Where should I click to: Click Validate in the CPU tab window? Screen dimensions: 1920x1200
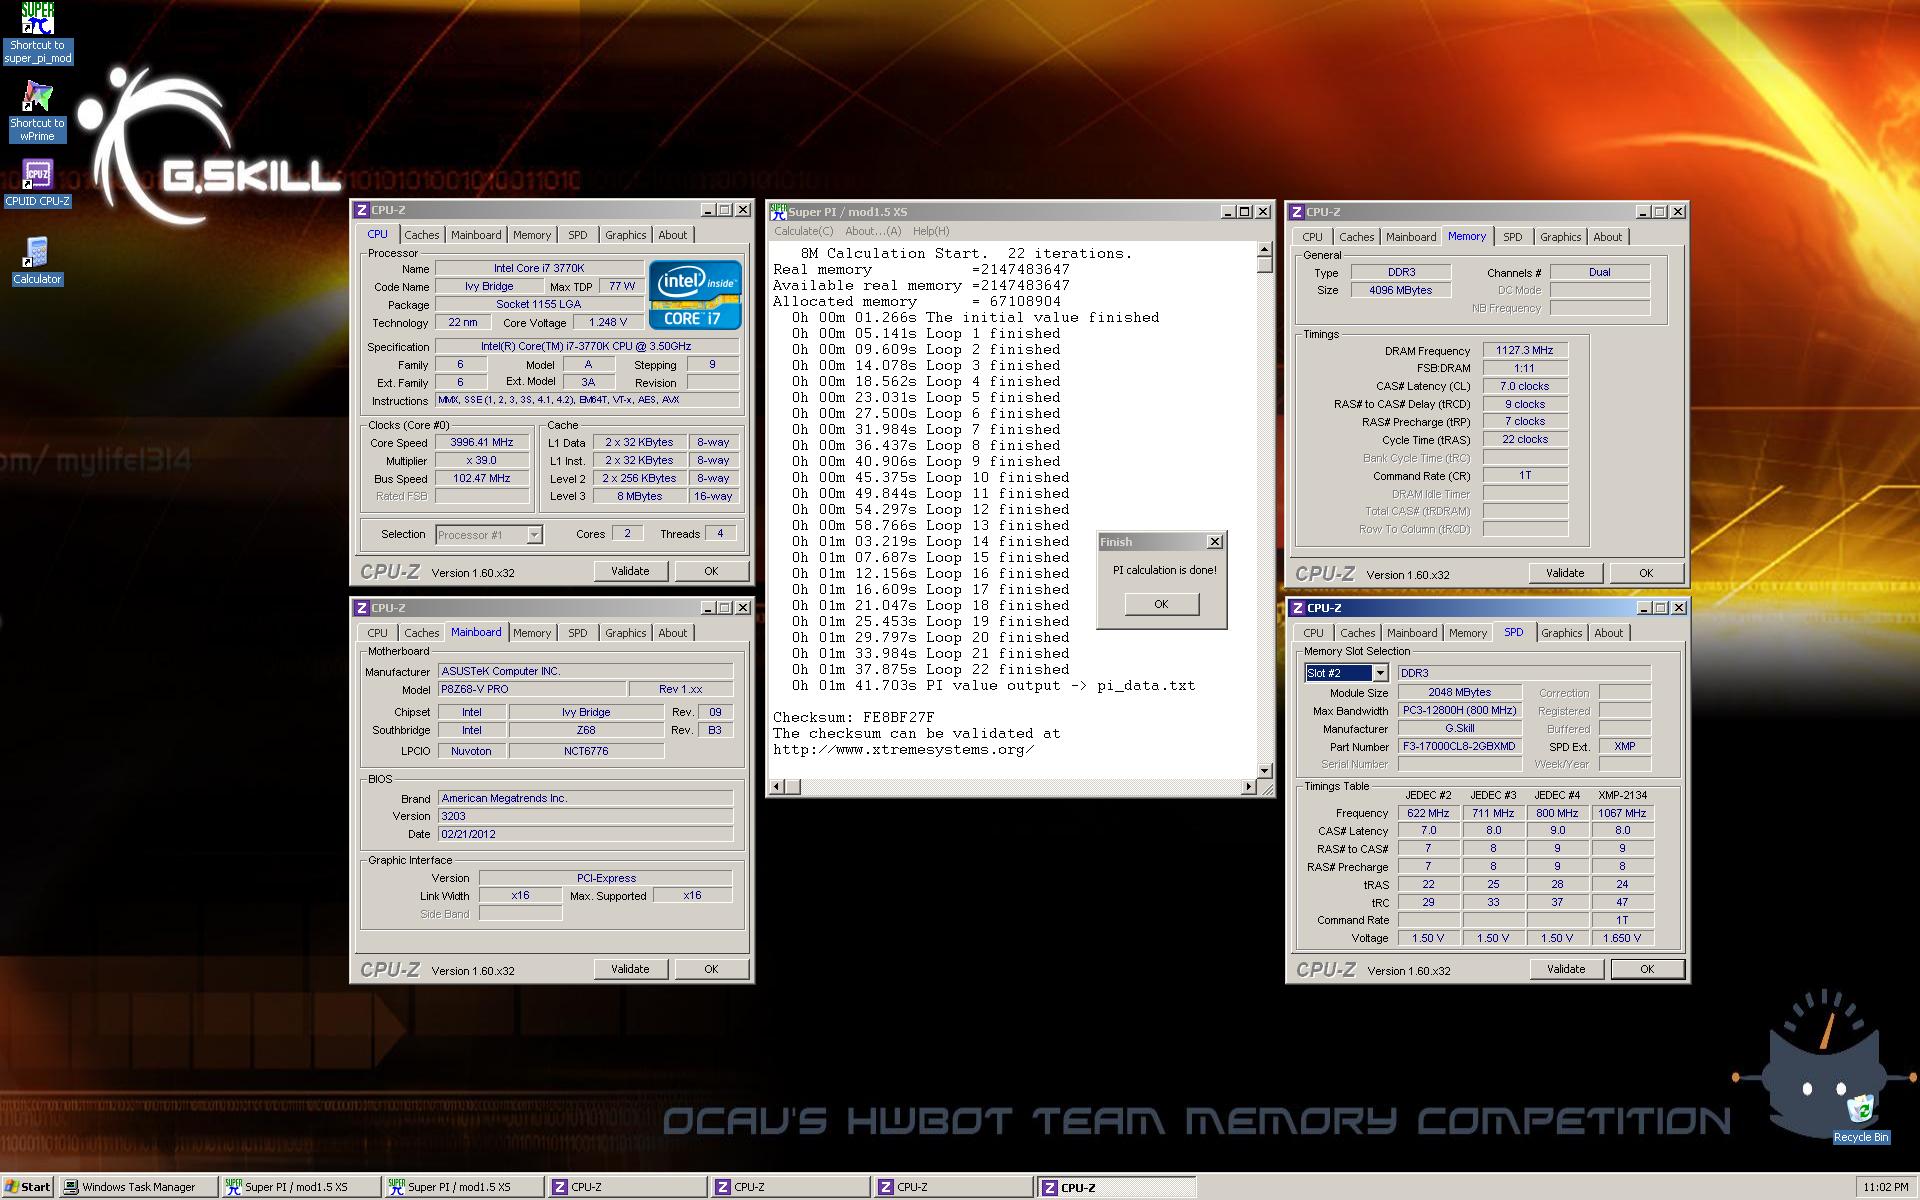coord(630,571)
